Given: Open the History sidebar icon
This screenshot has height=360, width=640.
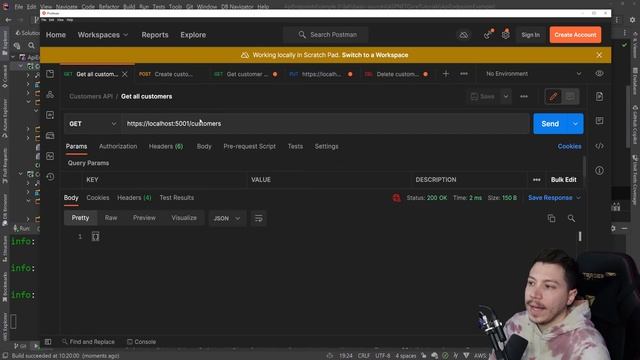Looking at the screenshot, I should click(x=50, y=177).
